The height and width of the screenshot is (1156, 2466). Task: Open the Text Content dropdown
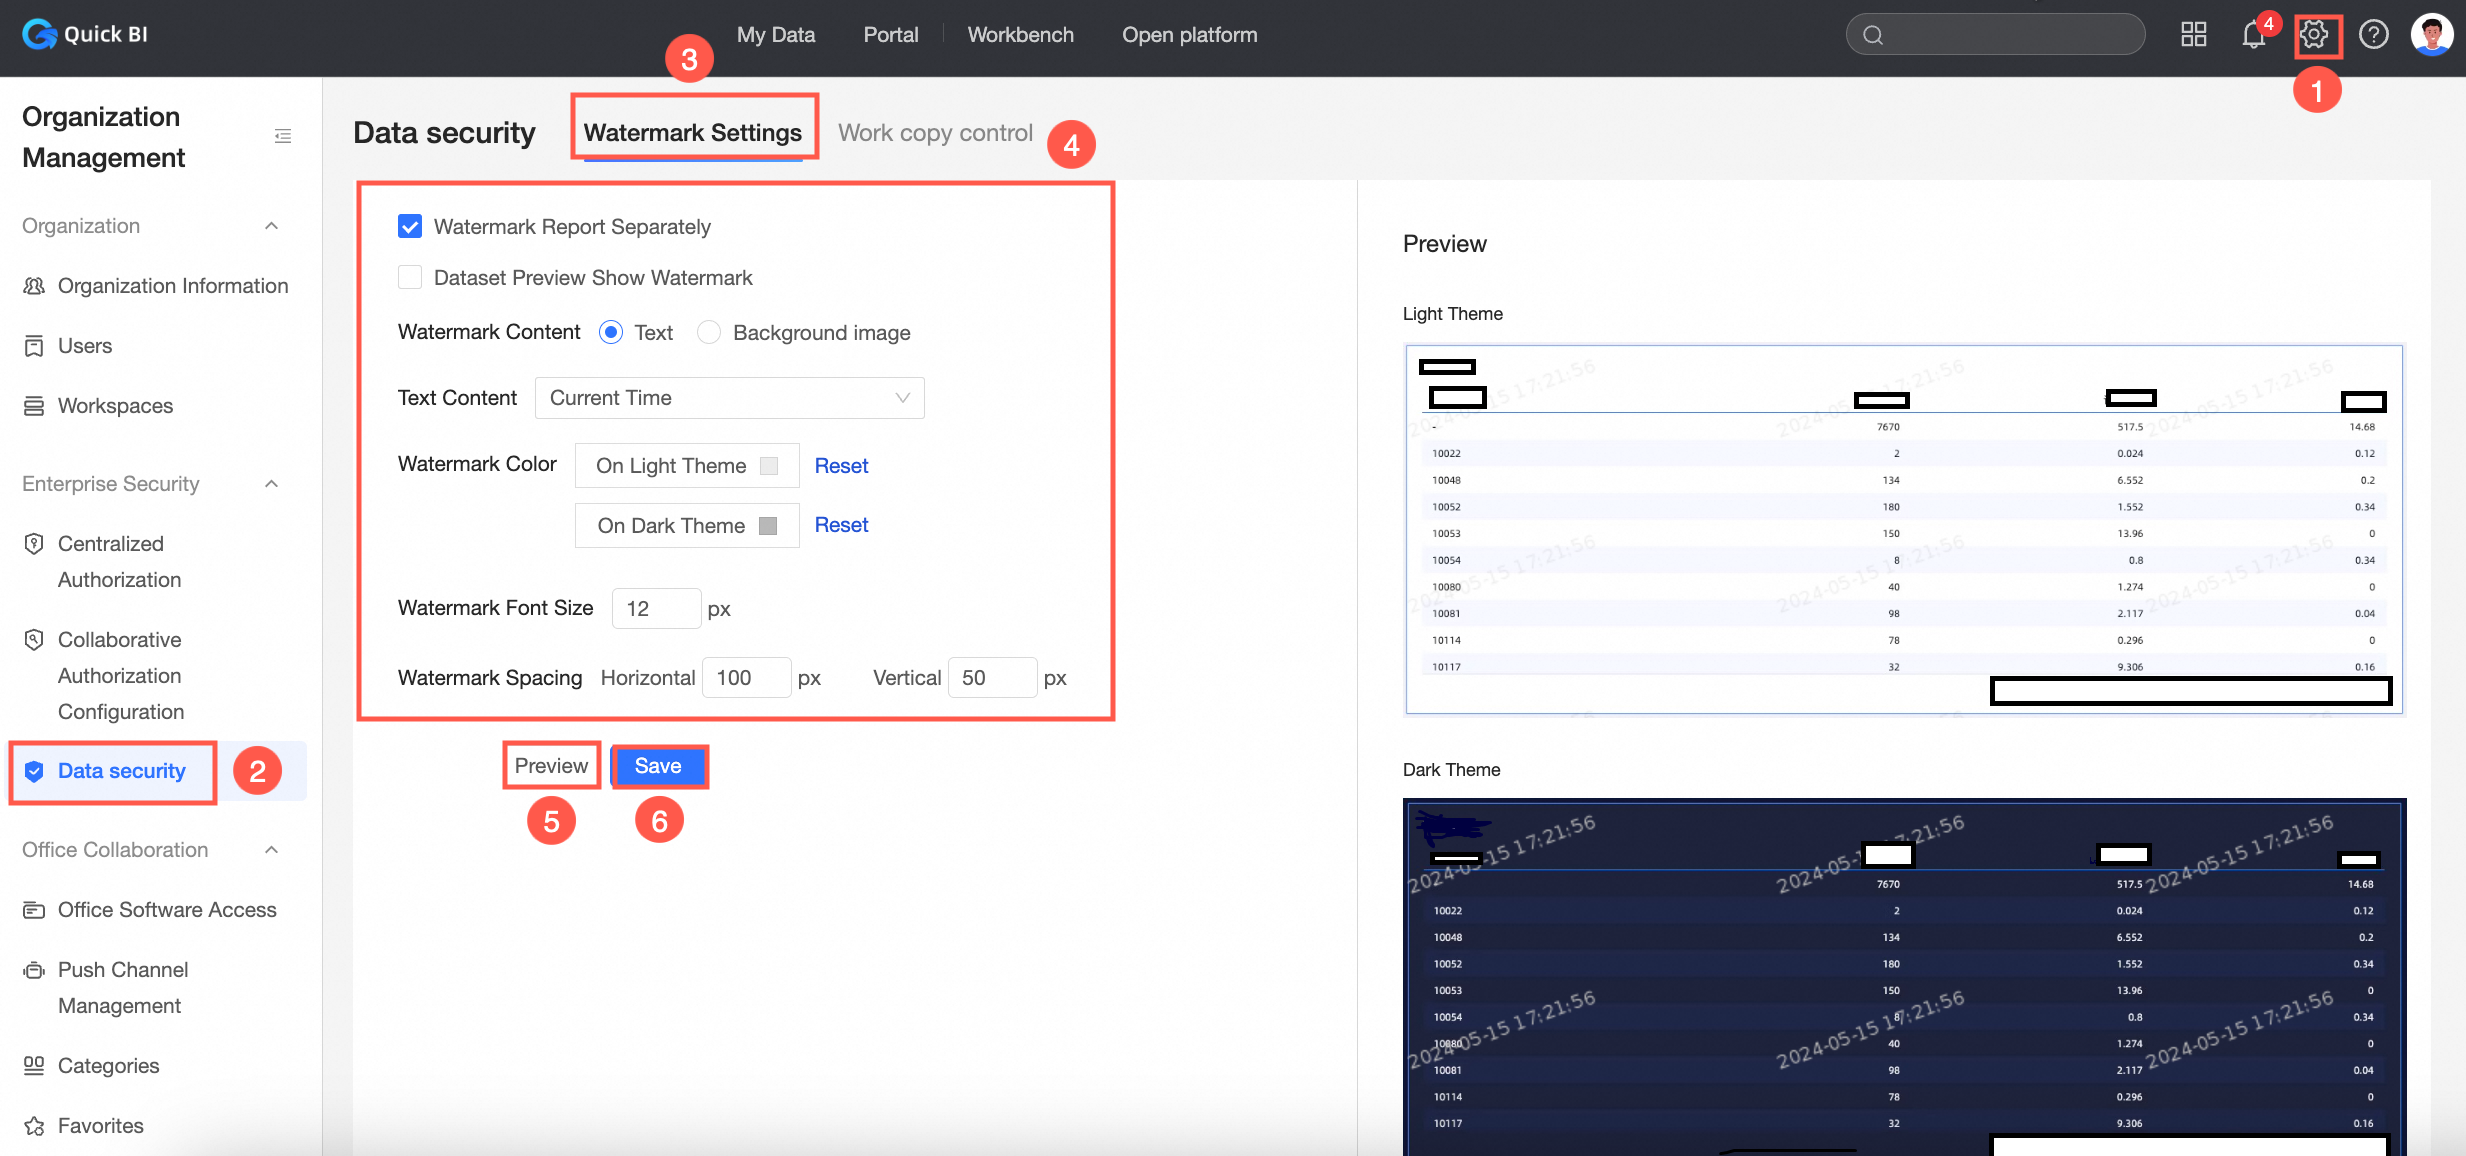pos(729,398)
